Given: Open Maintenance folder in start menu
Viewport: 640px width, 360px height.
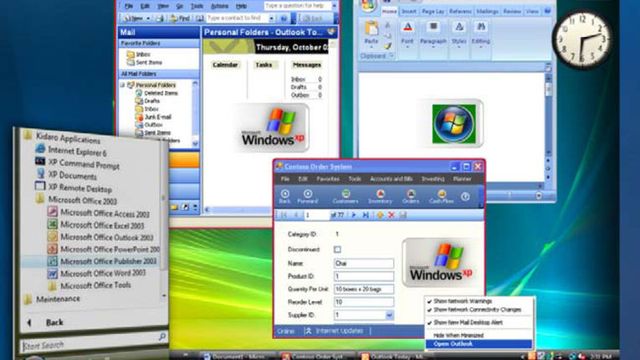Looking at the screenshot, I should [52, 299].
